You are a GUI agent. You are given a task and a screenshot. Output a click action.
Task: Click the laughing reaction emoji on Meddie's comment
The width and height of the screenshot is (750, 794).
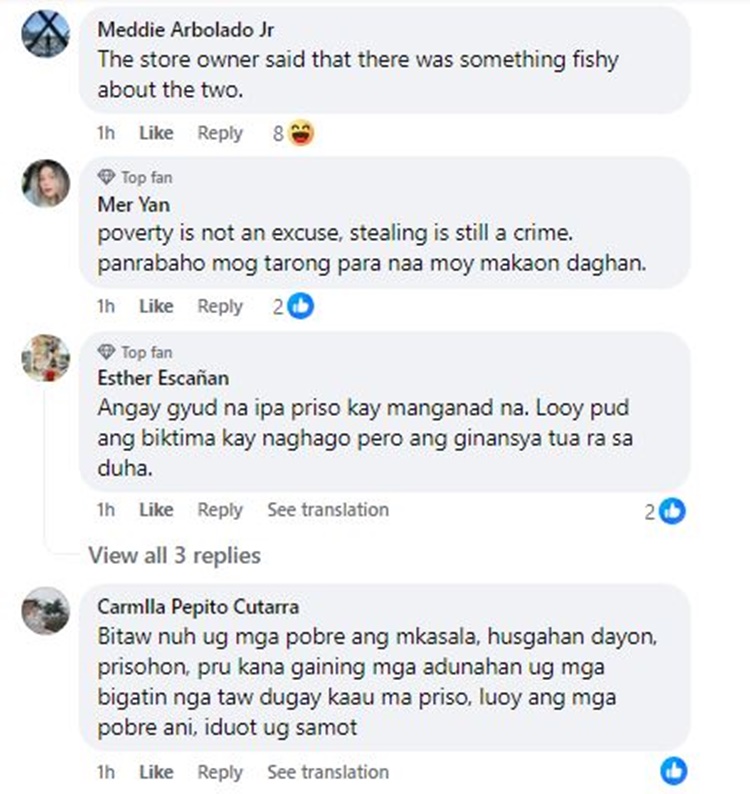click(301, 133)
